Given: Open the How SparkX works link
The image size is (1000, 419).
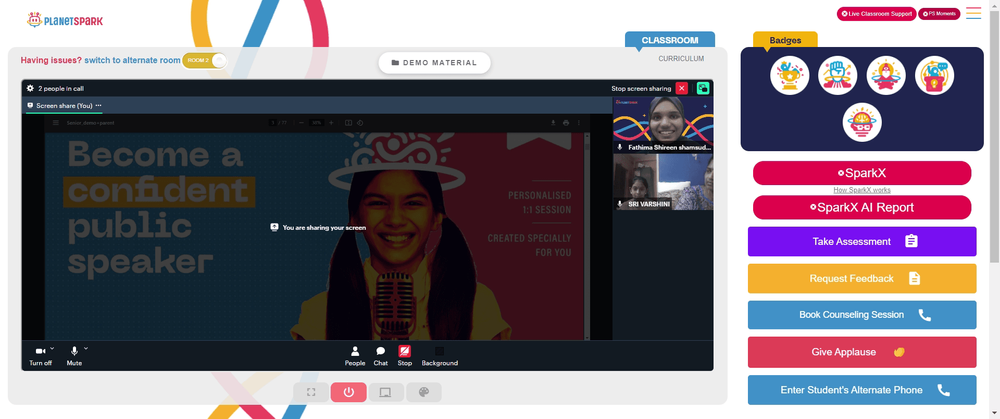Looking at the screenshot, I should point(862,190).
